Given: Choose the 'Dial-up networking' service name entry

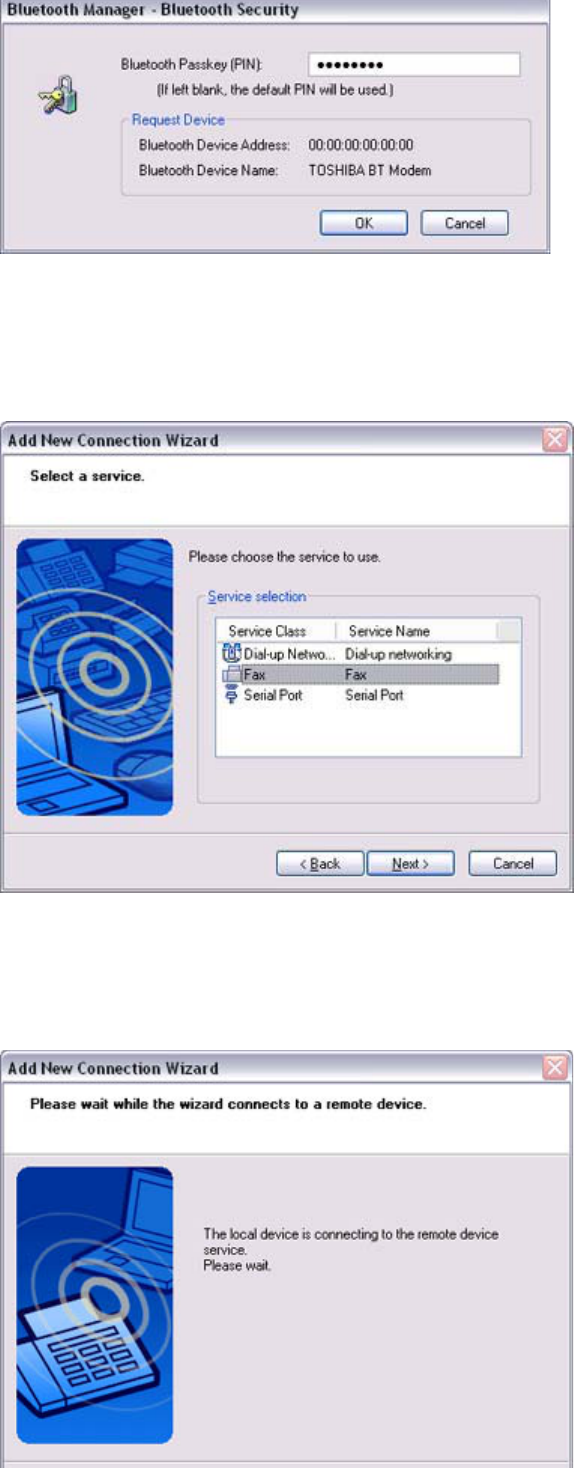Looking at the screenshot, I should (x=399, y=655).
